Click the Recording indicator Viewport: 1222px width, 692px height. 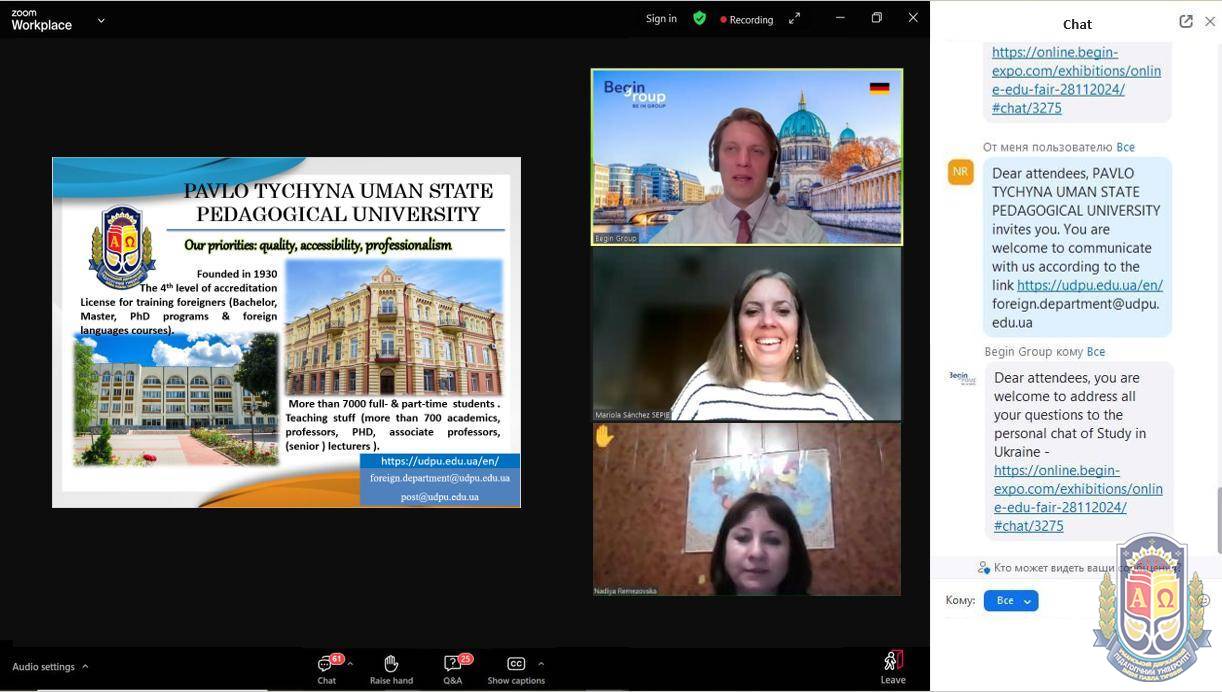point(747,19)
